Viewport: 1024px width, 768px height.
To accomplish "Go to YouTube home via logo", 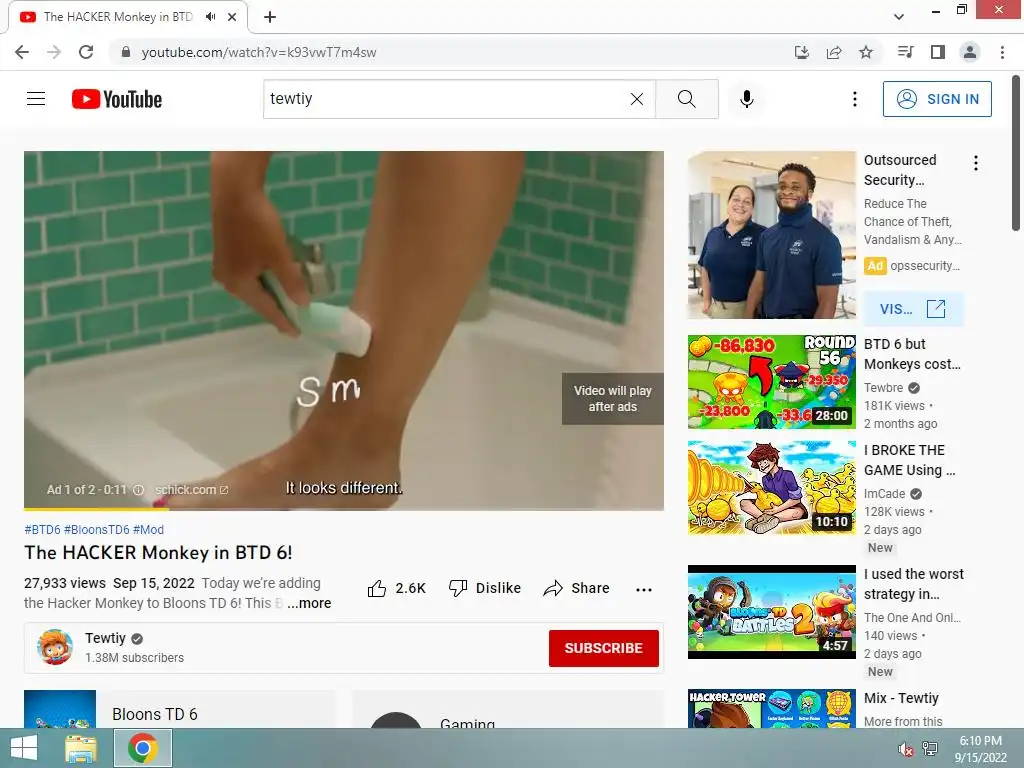I will coord(117,99).
